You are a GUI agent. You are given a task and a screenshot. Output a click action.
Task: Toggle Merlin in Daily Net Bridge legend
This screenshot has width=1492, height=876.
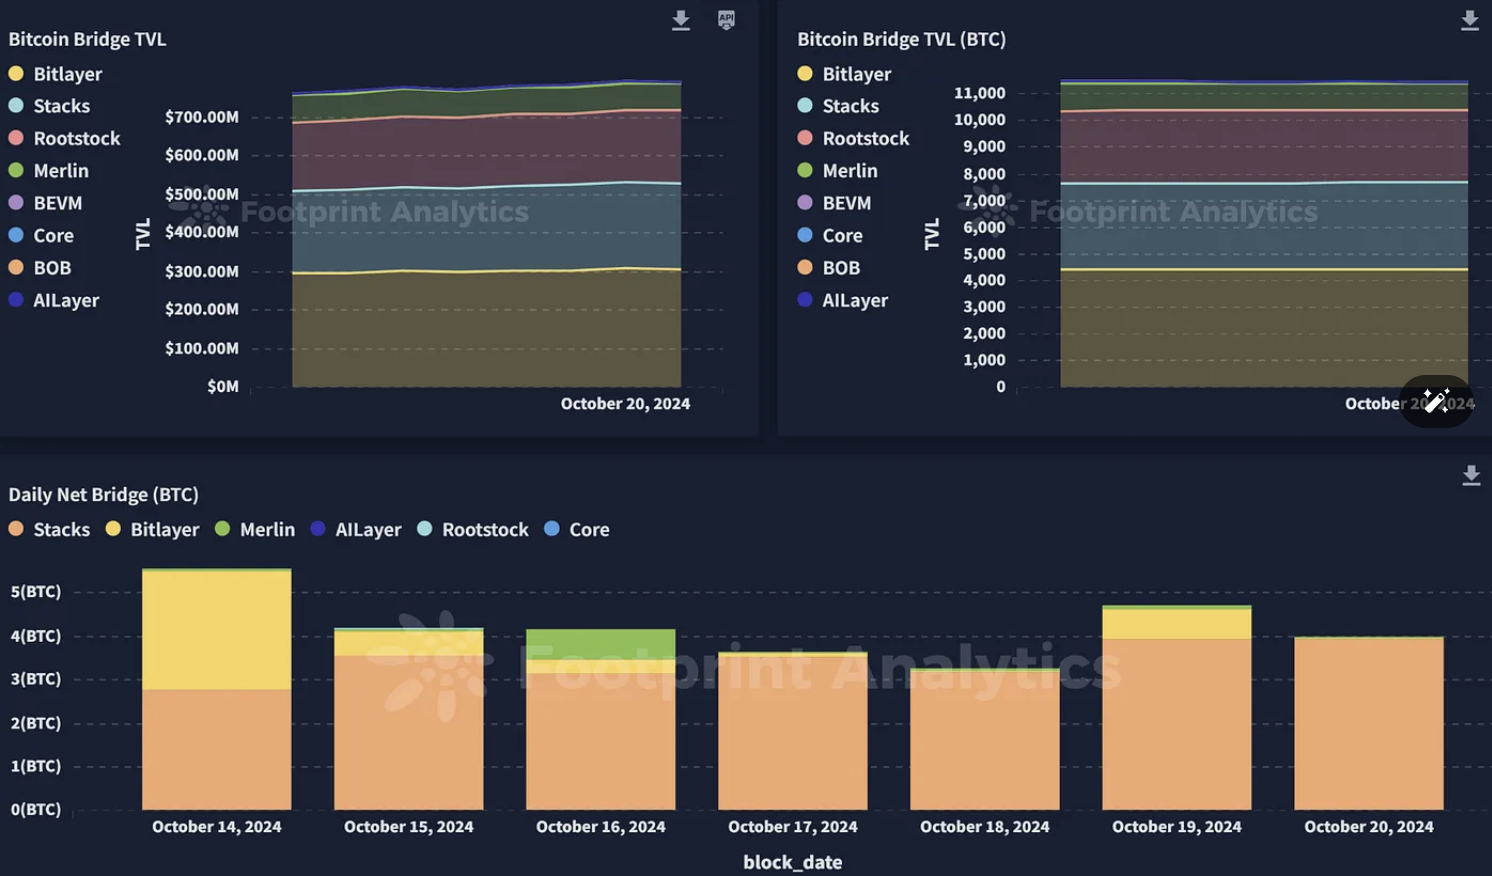point(255,529)
